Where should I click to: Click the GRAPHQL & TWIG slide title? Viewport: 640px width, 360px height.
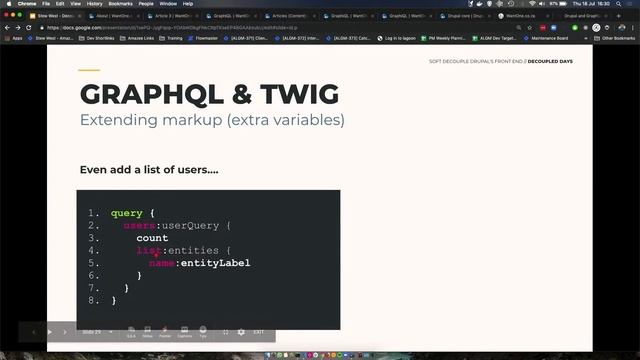pyautogui.click(x=209, y=94)
